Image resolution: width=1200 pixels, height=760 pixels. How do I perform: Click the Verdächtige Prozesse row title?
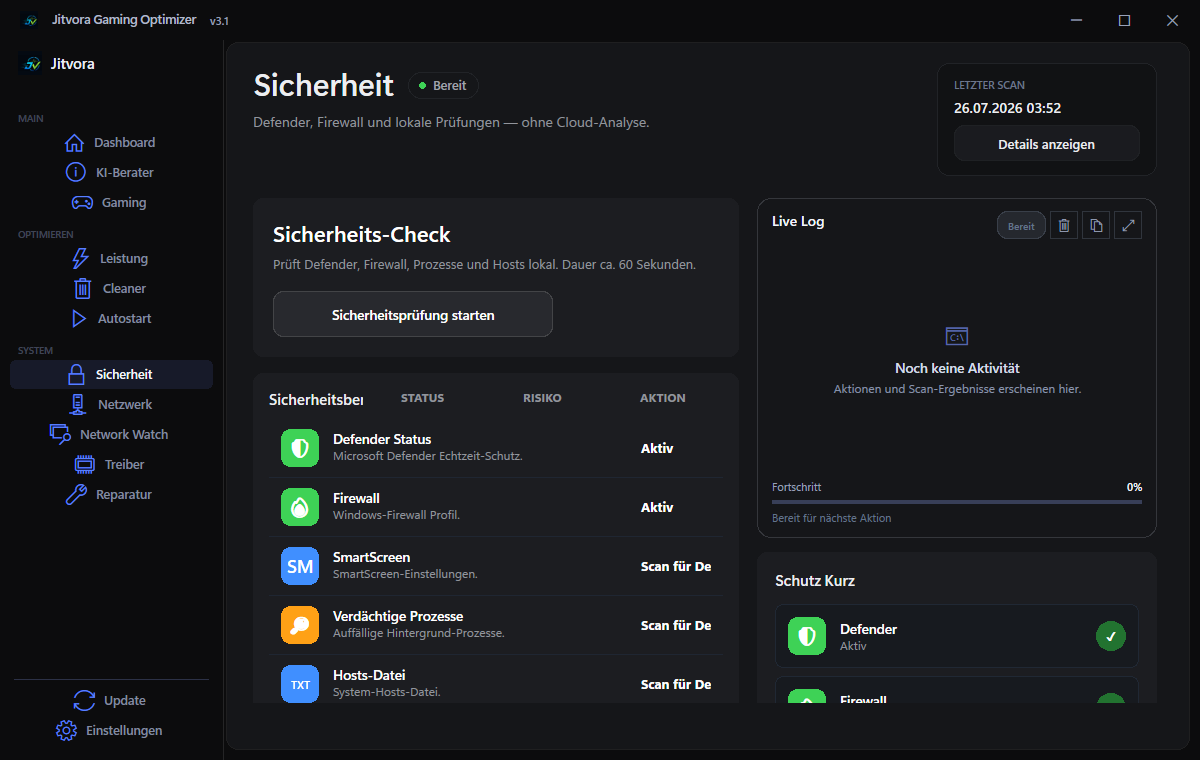pyautogui.click(x=398, y=616)
